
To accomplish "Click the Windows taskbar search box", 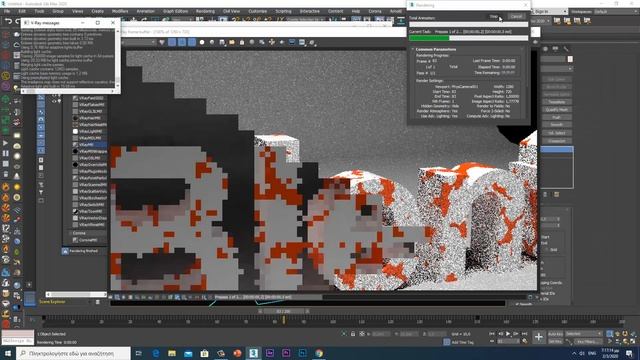I will [73, 353].
